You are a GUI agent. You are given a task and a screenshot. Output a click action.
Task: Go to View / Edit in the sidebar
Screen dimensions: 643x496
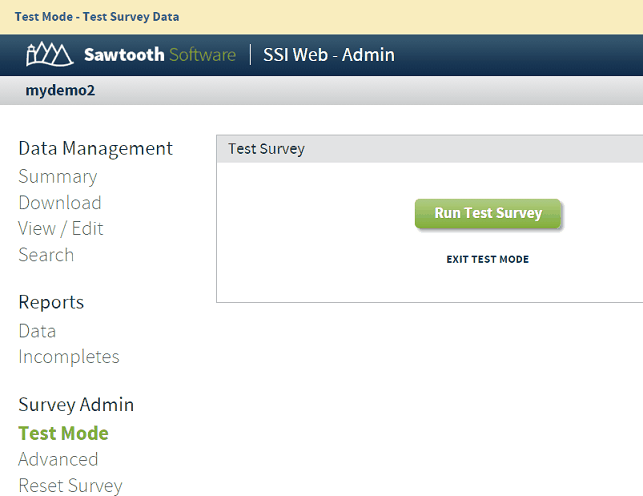coord(61,229)
